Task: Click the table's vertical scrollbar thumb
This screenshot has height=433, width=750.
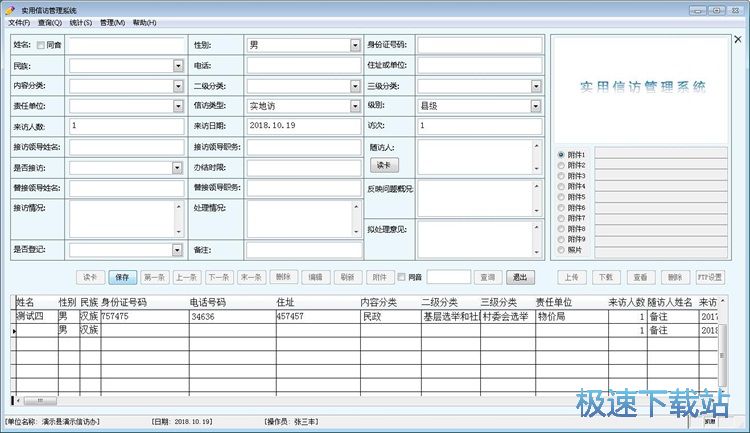Action: pos(722,355)
